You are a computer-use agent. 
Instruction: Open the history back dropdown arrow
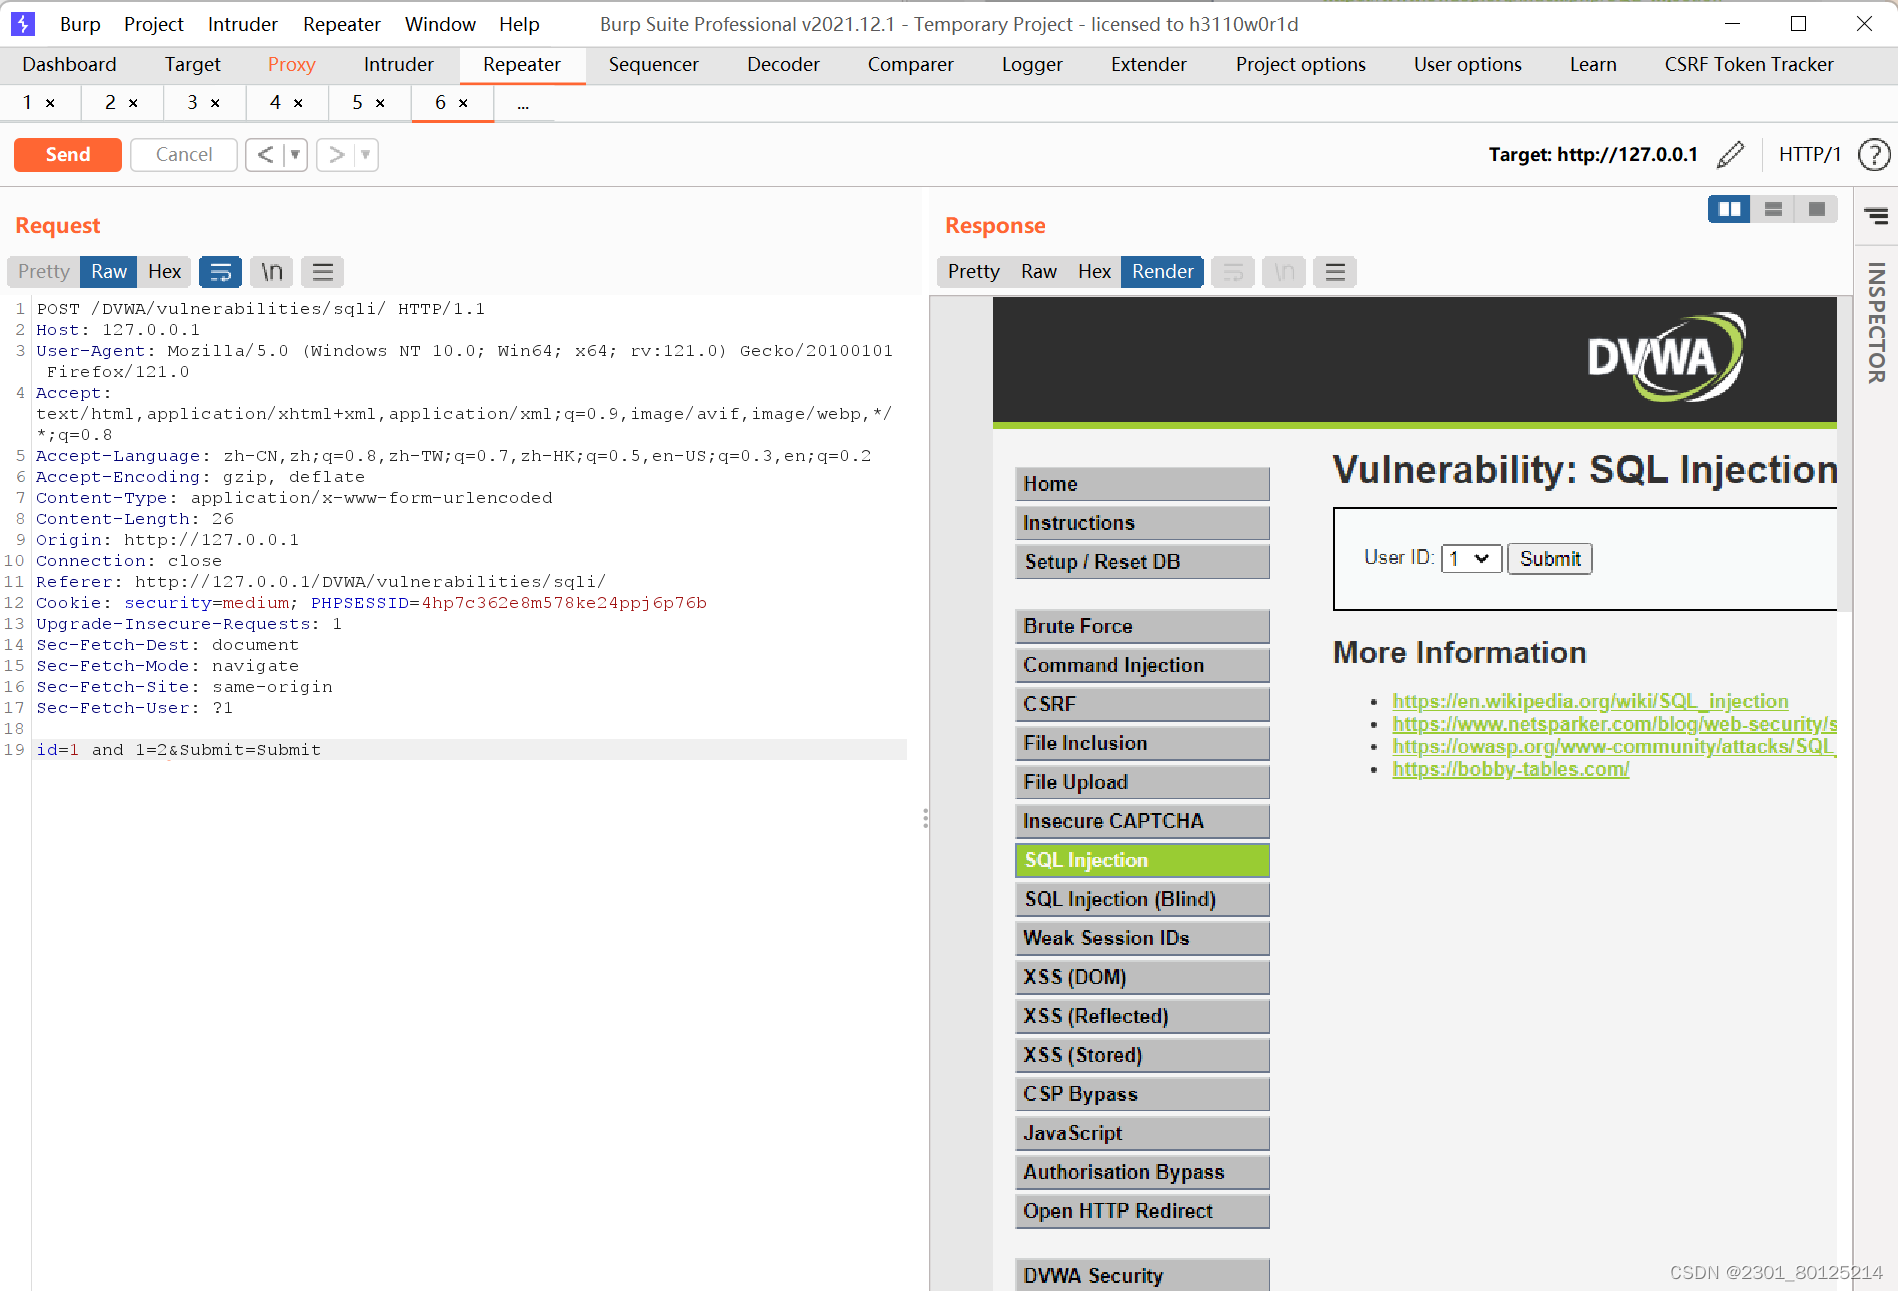click(295, 154)
